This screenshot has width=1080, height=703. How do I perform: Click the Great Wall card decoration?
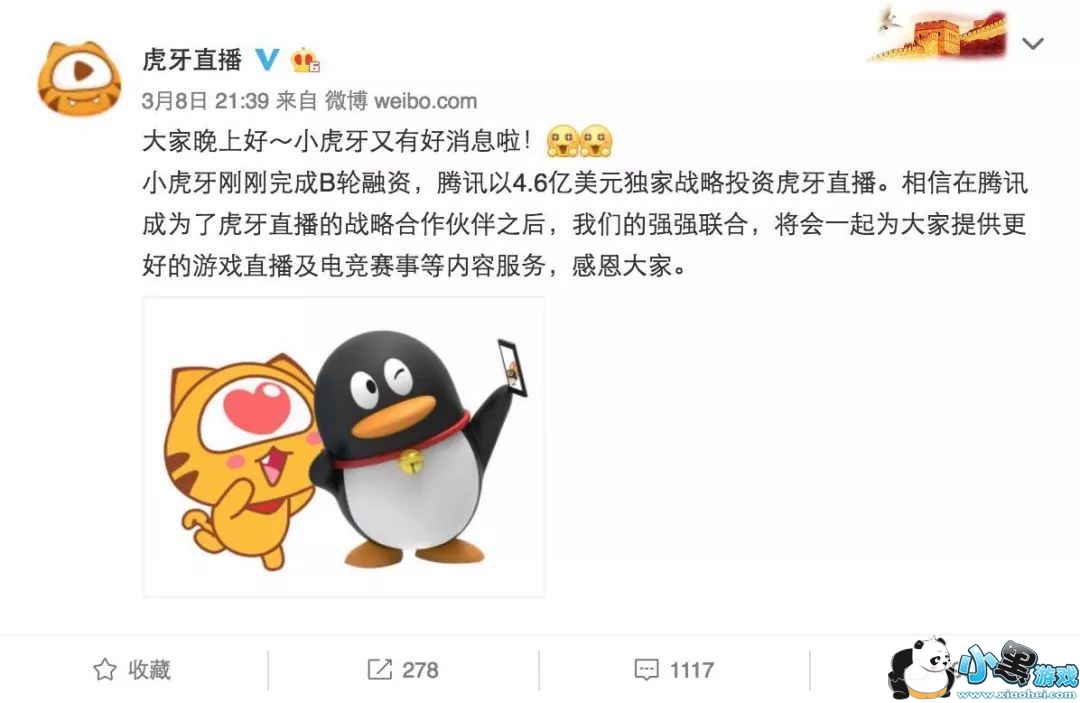[939, 34]
